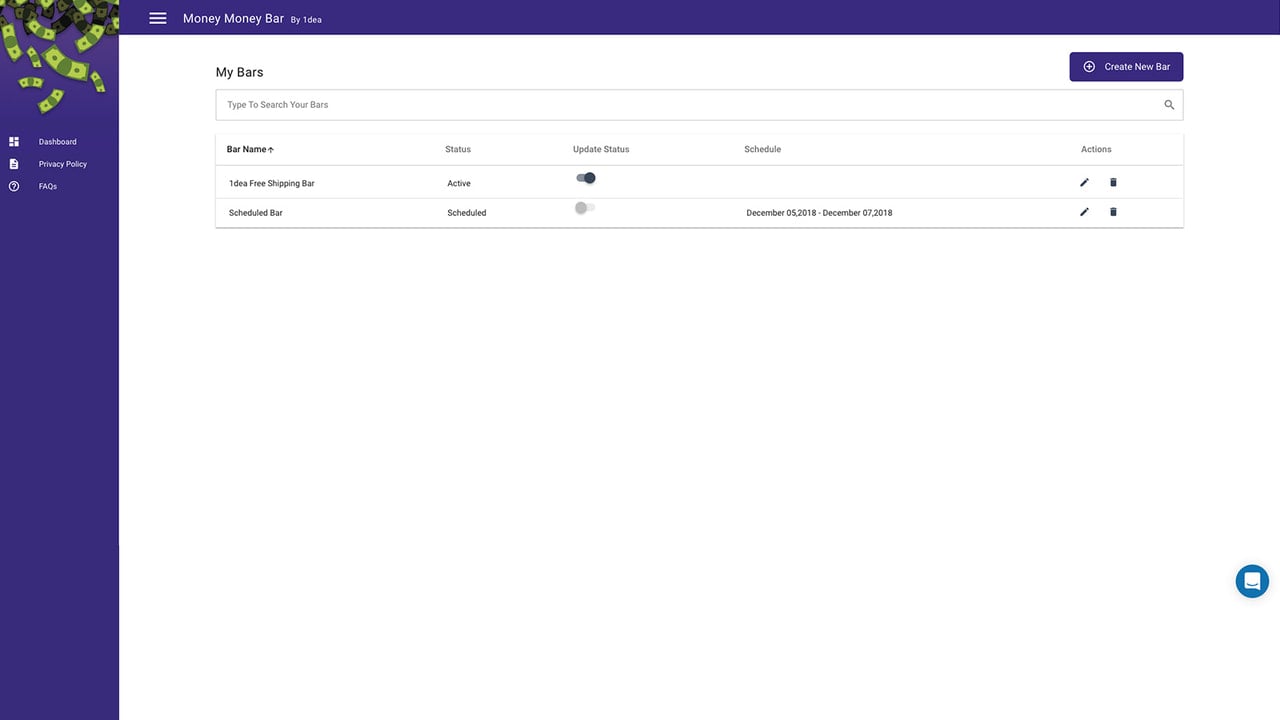This screenshot has height=720, width=1280.
Task: Click the search magnifier icon
Action: [1169, 105]
